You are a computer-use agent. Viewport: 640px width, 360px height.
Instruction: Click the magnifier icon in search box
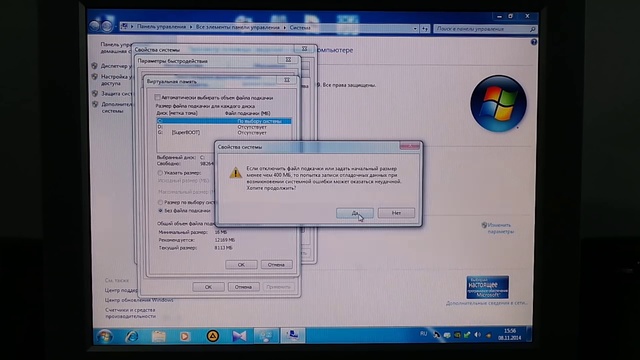coord(533,29)
